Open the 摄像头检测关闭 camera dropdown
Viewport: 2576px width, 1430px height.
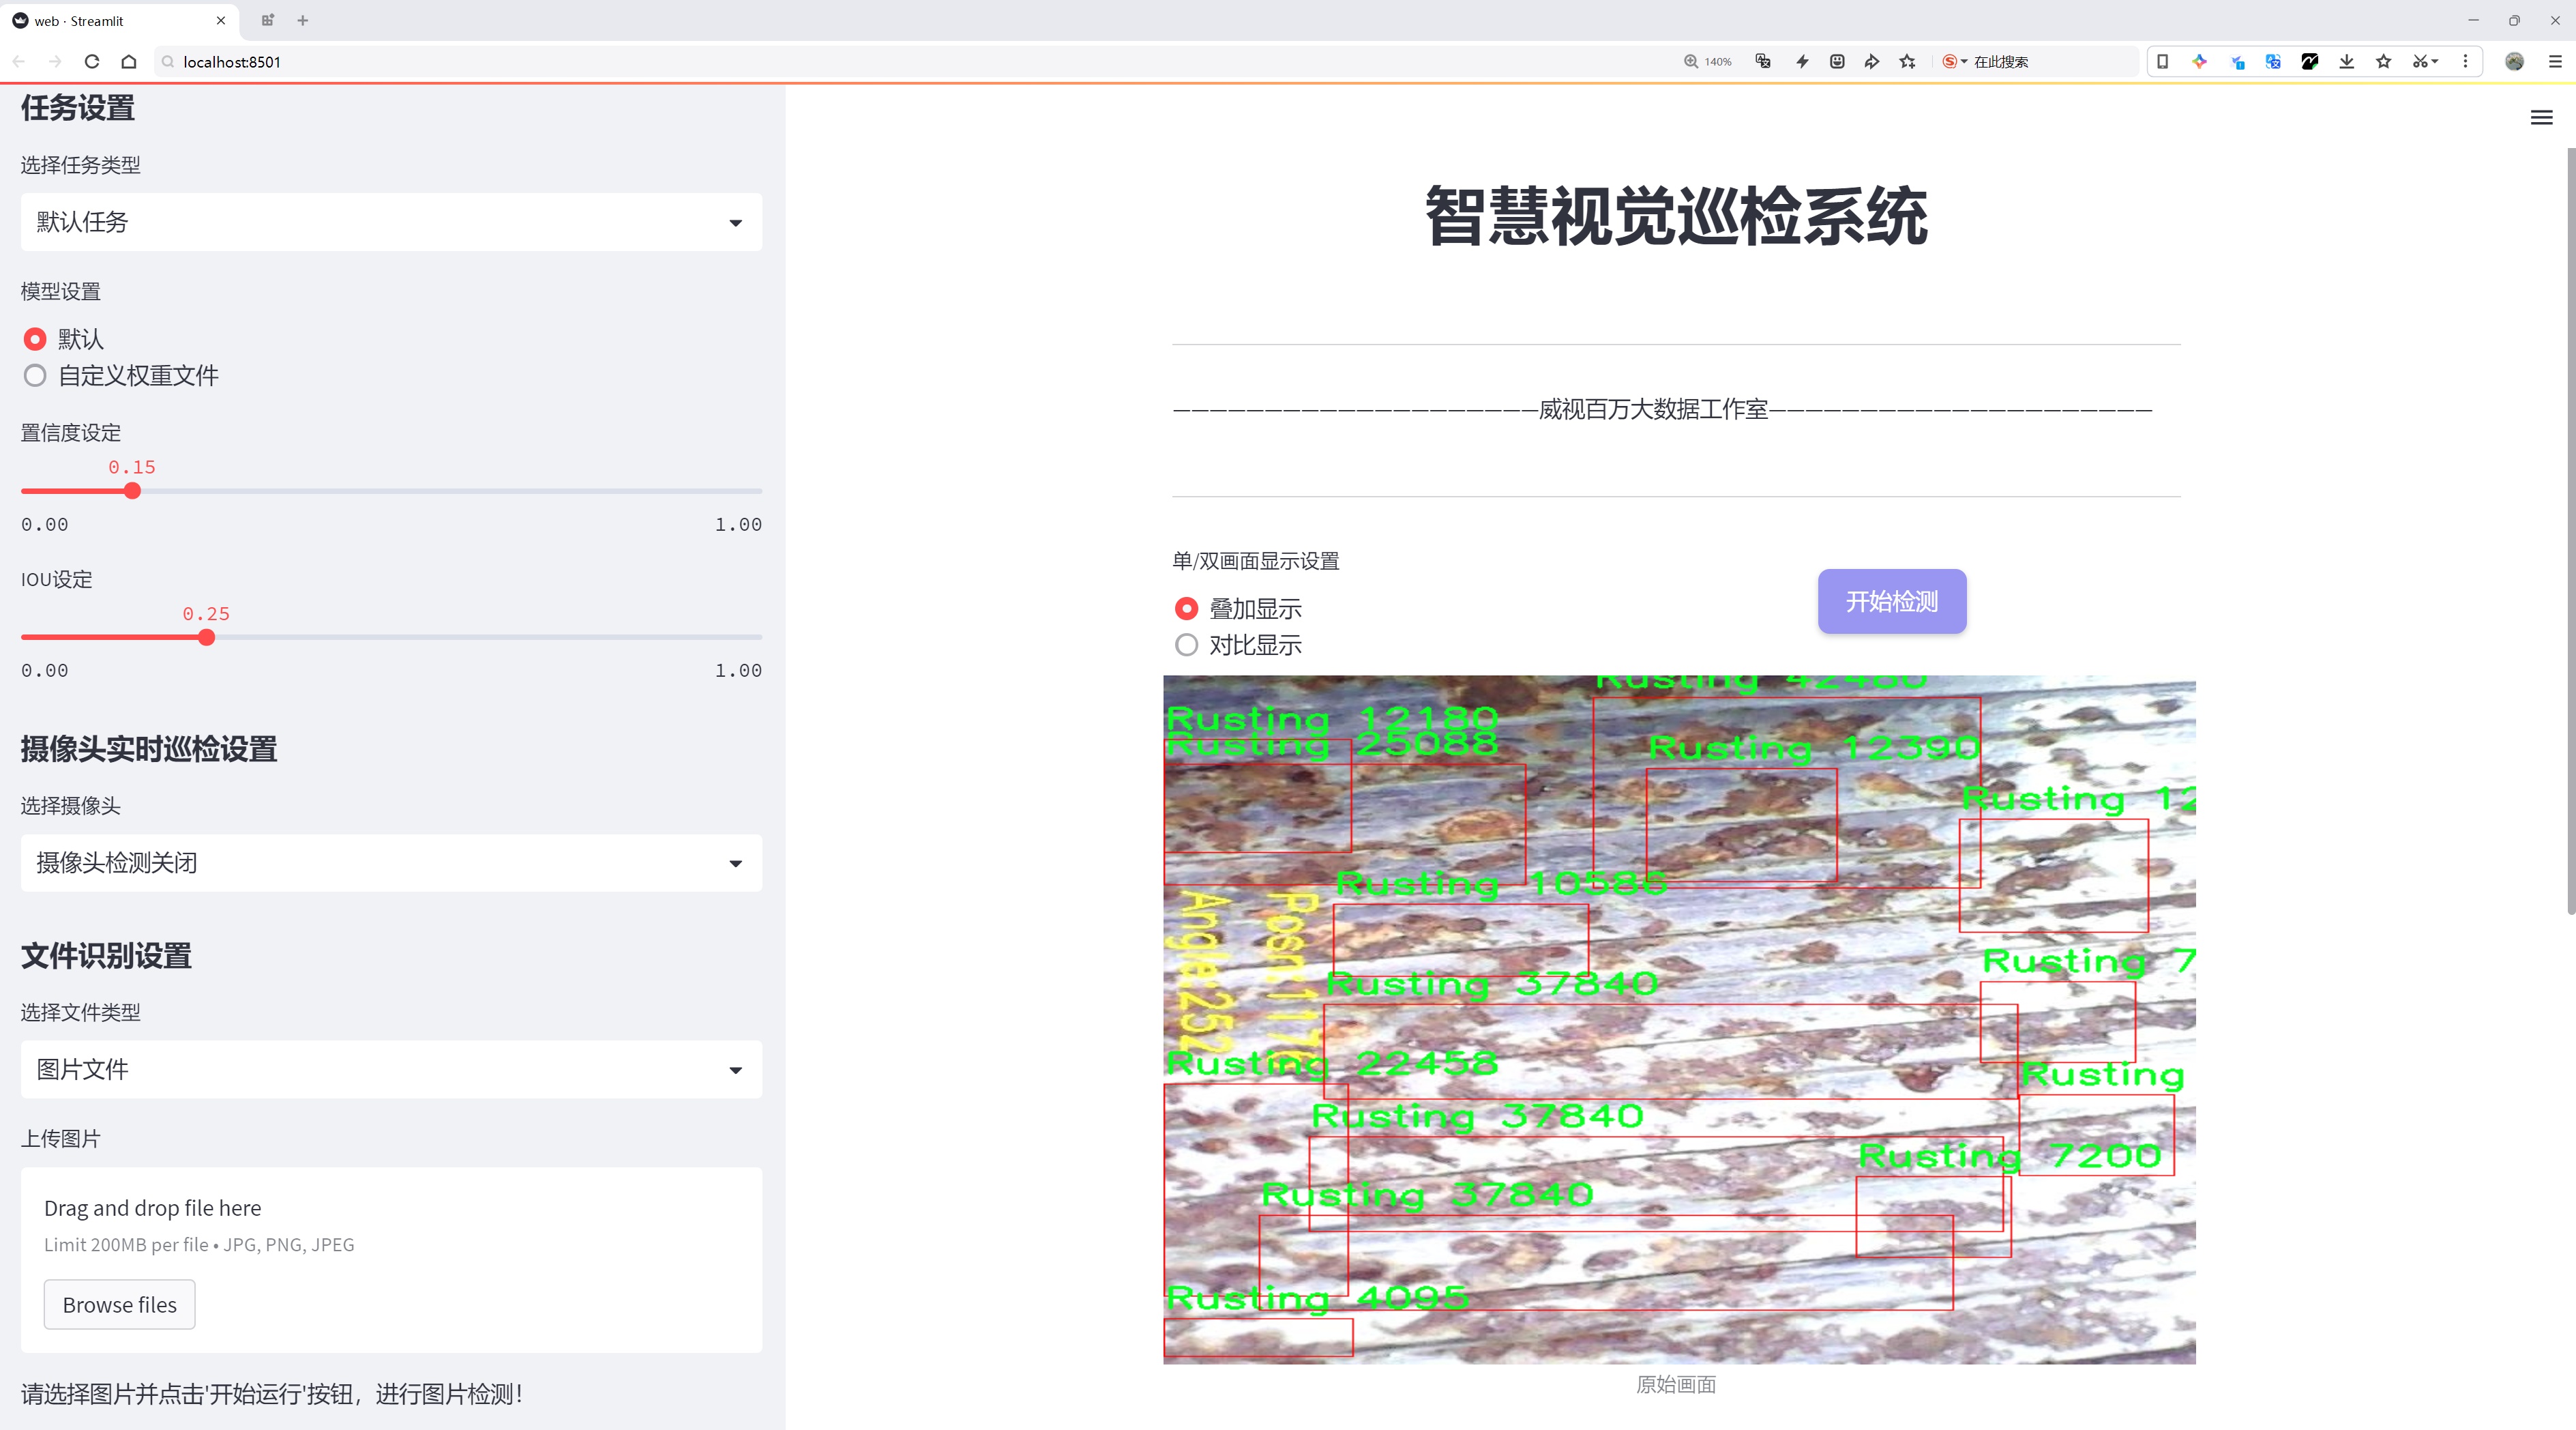[391, 863]
